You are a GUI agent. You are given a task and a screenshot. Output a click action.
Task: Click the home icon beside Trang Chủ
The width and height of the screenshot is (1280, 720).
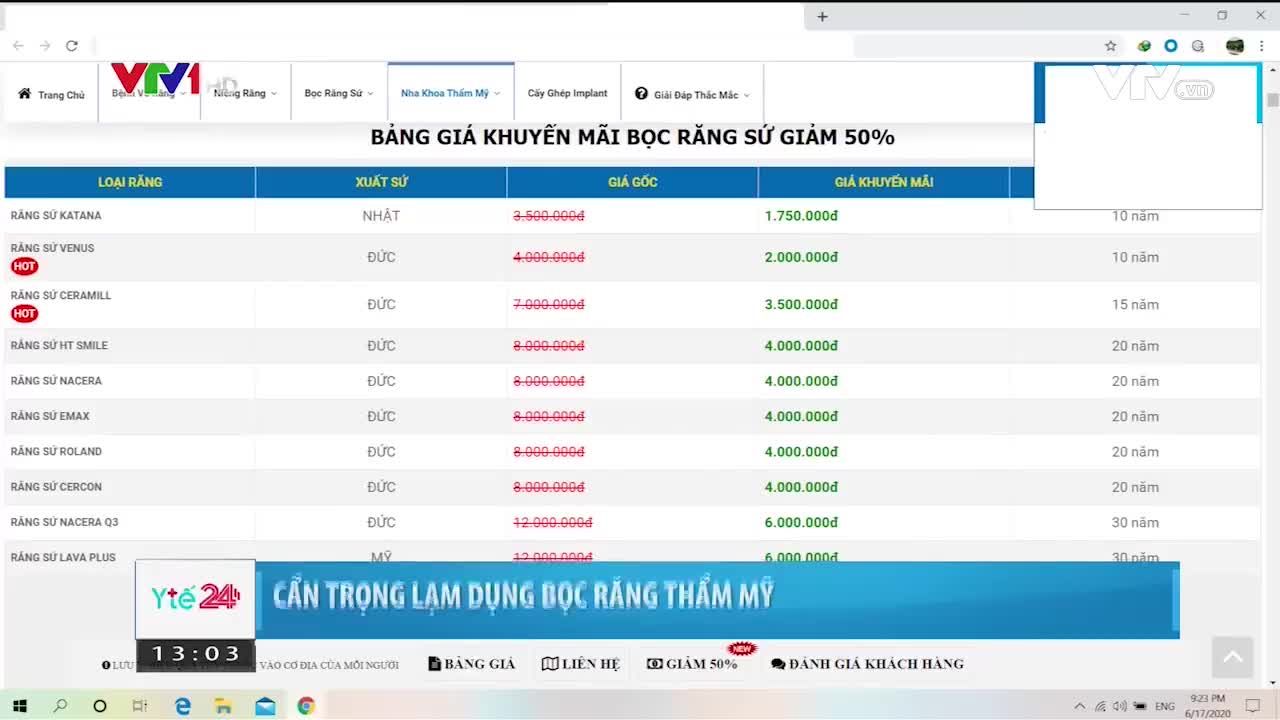[x=23, y=92]
